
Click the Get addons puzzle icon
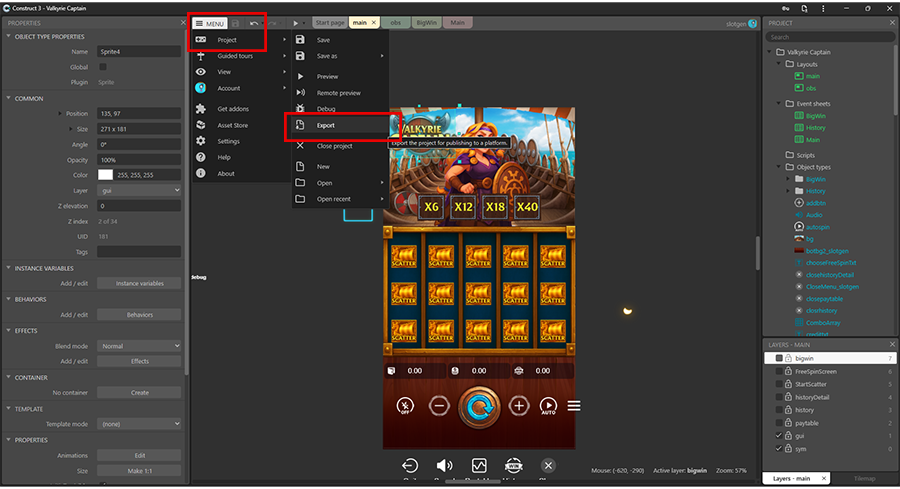201,109
